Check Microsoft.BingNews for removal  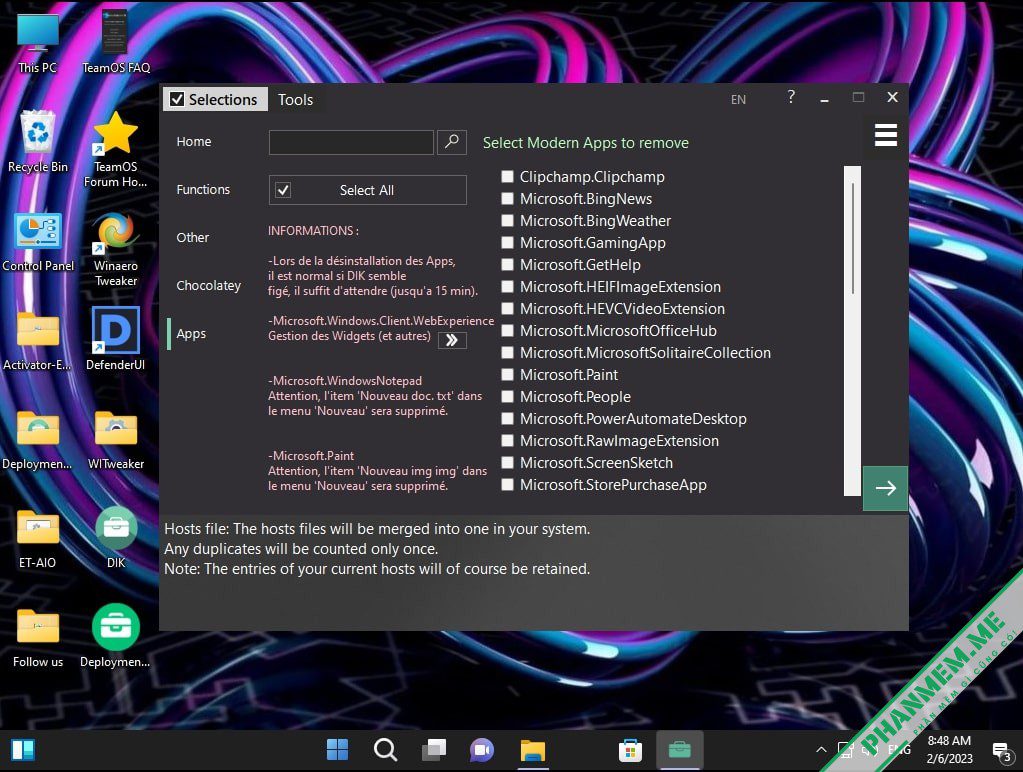[x=507, y=198]
